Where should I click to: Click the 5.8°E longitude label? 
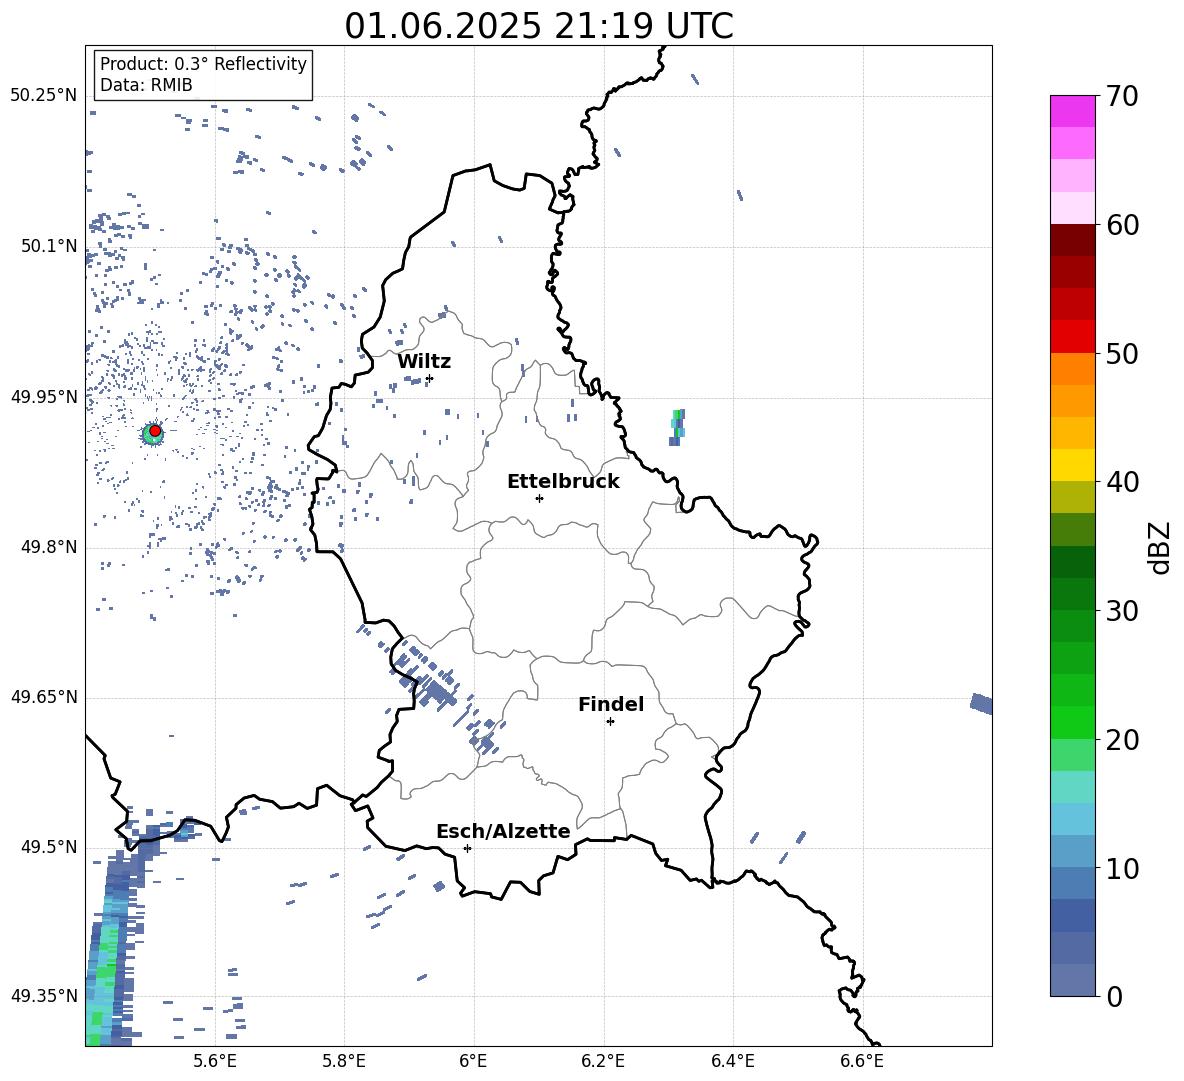(x=344, y=1061)
